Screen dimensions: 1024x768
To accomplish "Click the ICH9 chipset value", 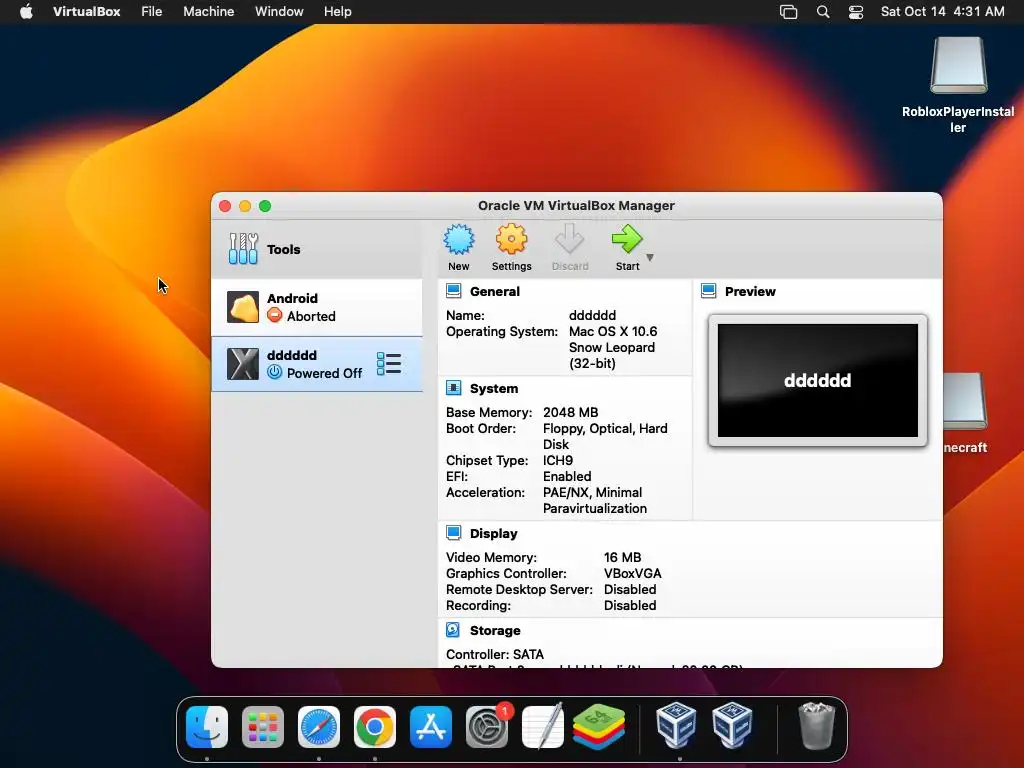I will (558, 460).
